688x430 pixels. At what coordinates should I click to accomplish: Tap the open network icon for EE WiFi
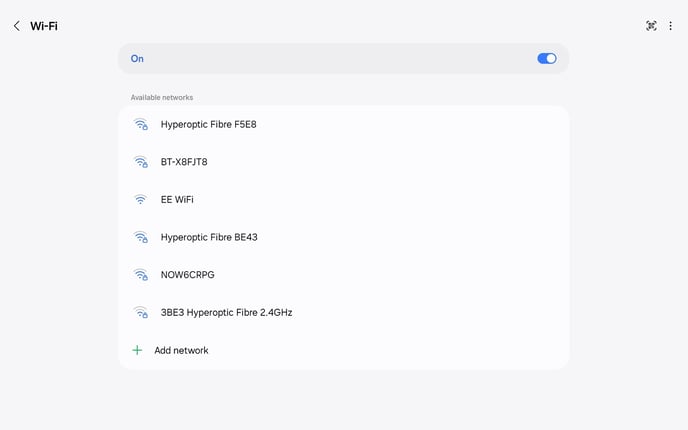(140, 200)
